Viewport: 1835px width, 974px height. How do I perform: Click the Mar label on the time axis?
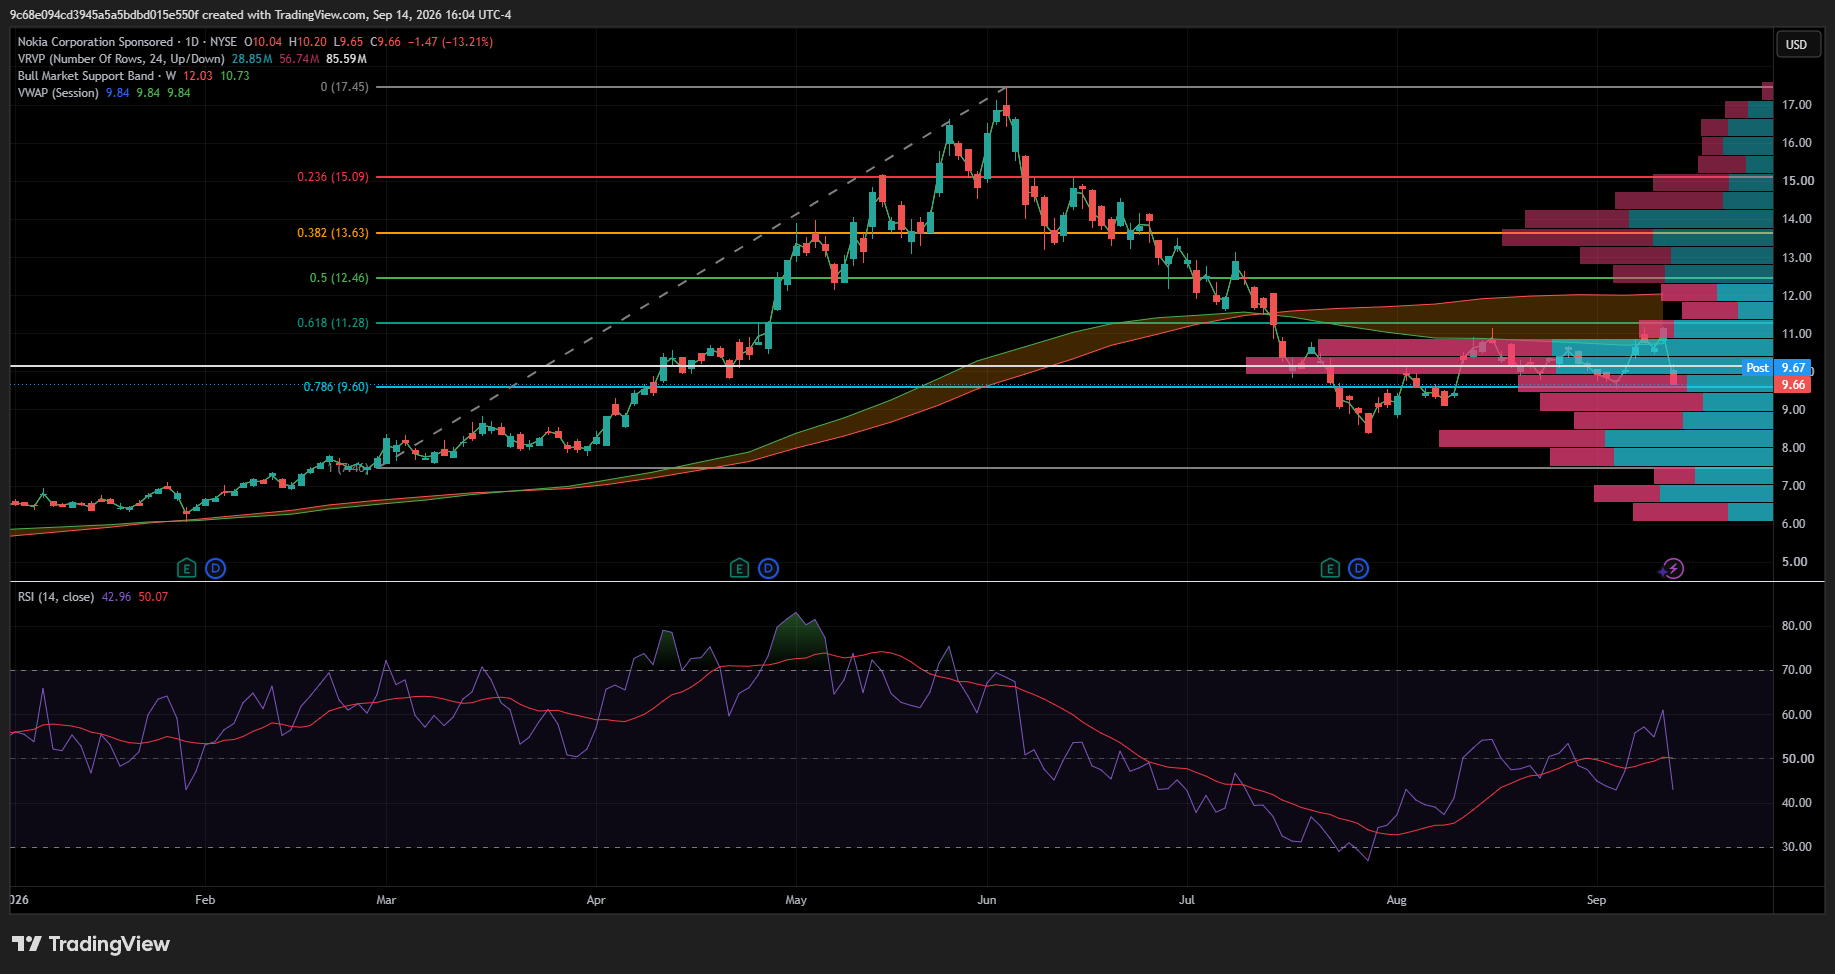click(x=386, y=900)
